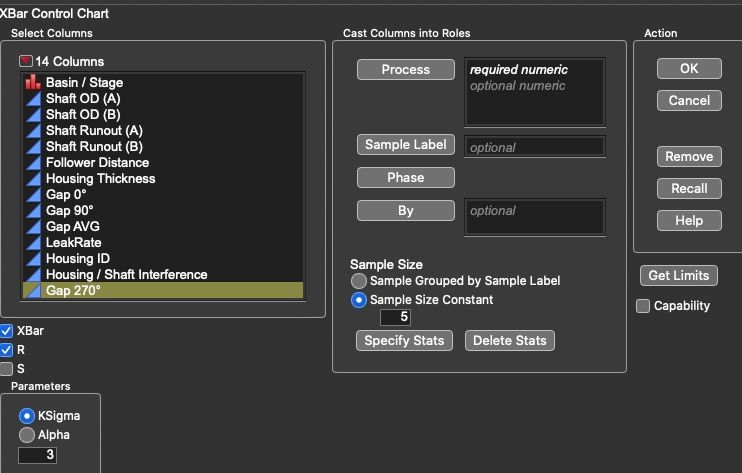Click the sample size constant value field
742x473 pixels.
(395, 317)
